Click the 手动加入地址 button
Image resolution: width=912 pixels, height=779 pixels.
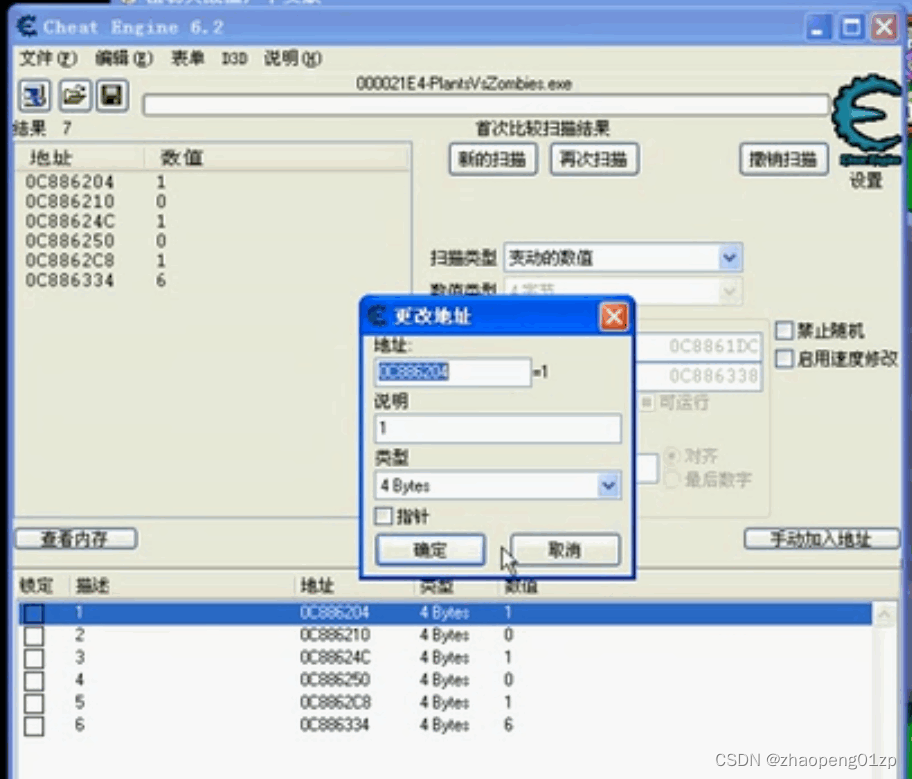(x=821, y=539)
